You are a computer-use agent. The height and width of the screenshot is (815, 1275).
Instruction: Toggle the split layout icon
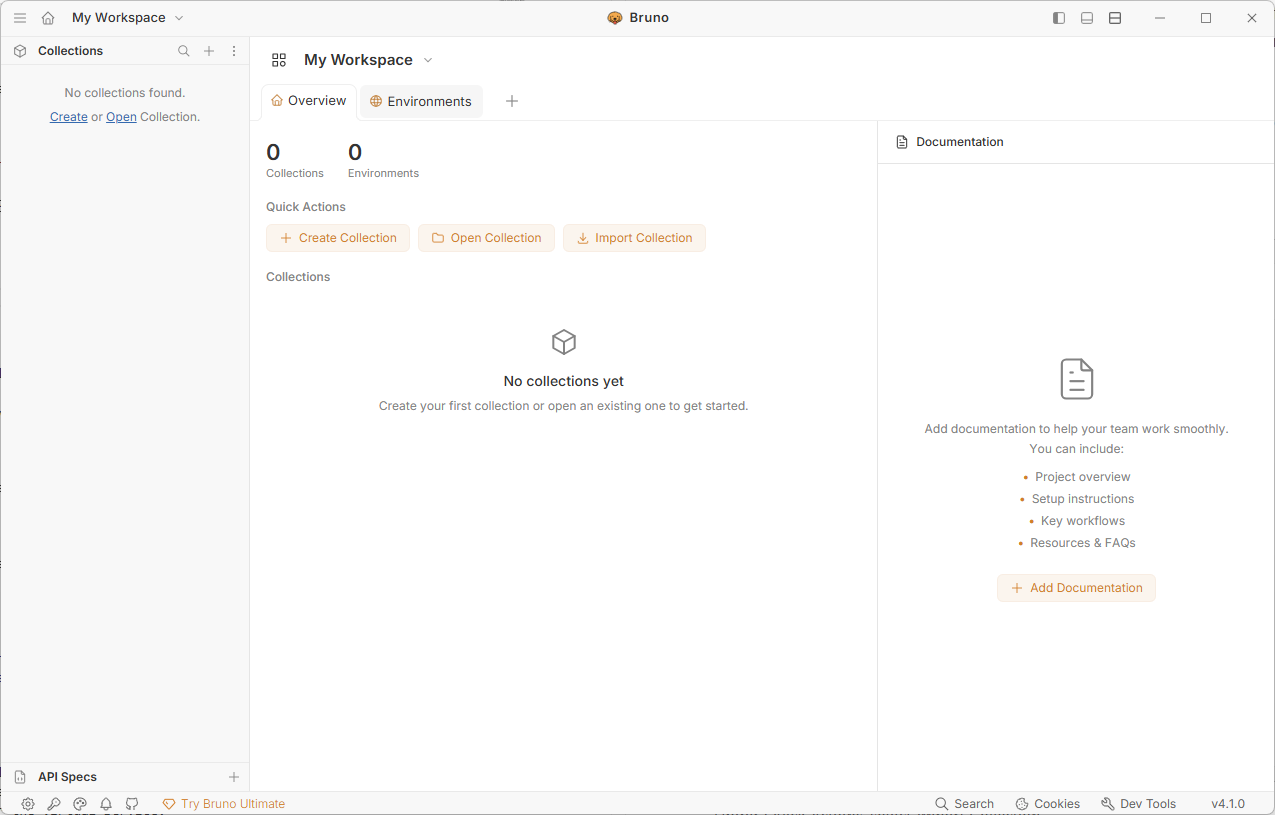point(1115,18)
